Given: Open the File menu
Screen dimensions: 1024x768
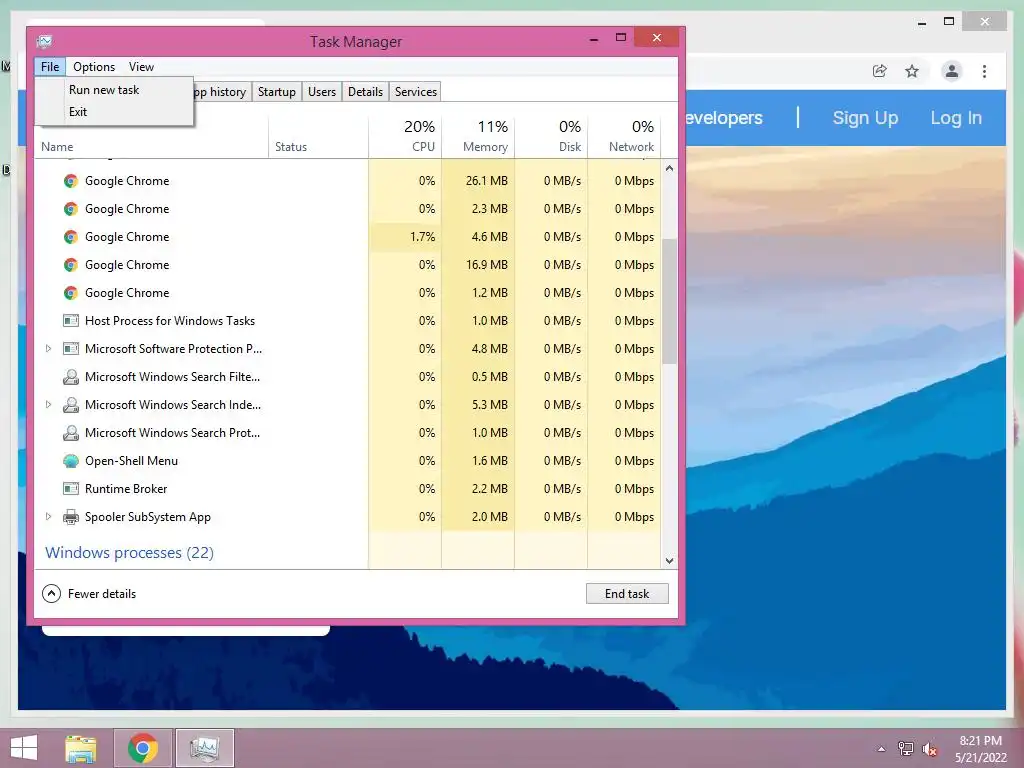Looking at the screenshot, I should point(50,67).
